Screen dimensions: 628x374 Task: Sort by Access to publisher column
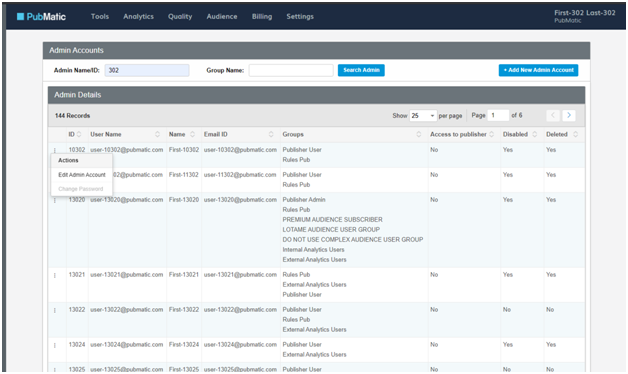point(492,134)
